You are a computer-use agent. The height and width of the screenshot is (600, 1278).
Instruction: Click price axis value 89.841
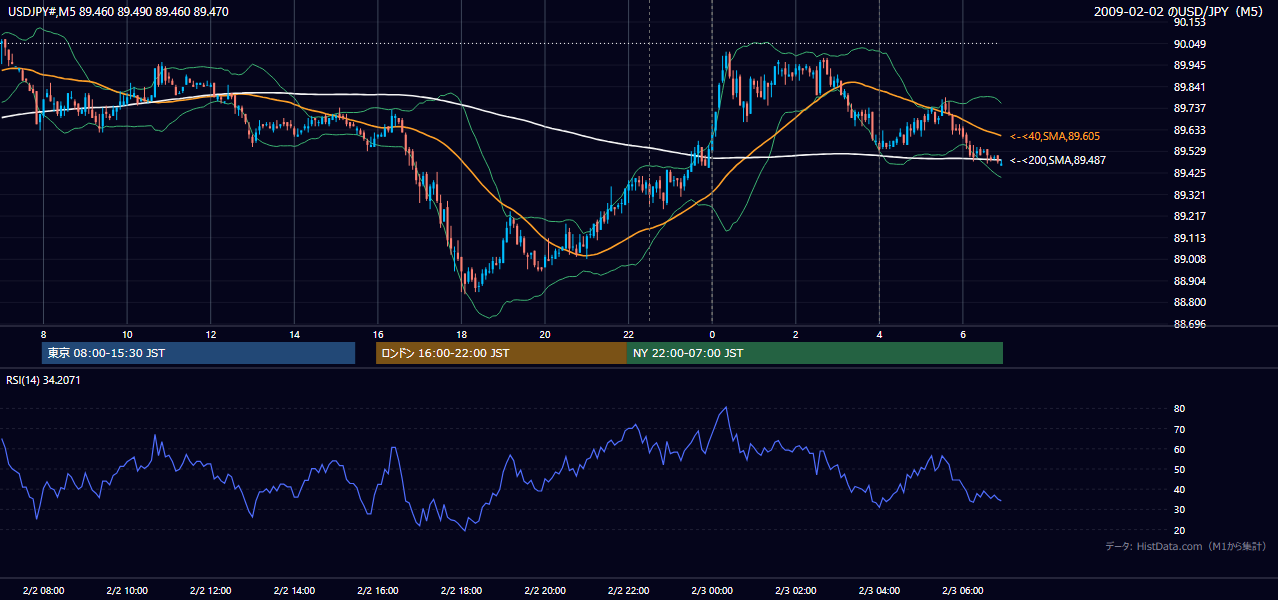[x=1191, y=87]
